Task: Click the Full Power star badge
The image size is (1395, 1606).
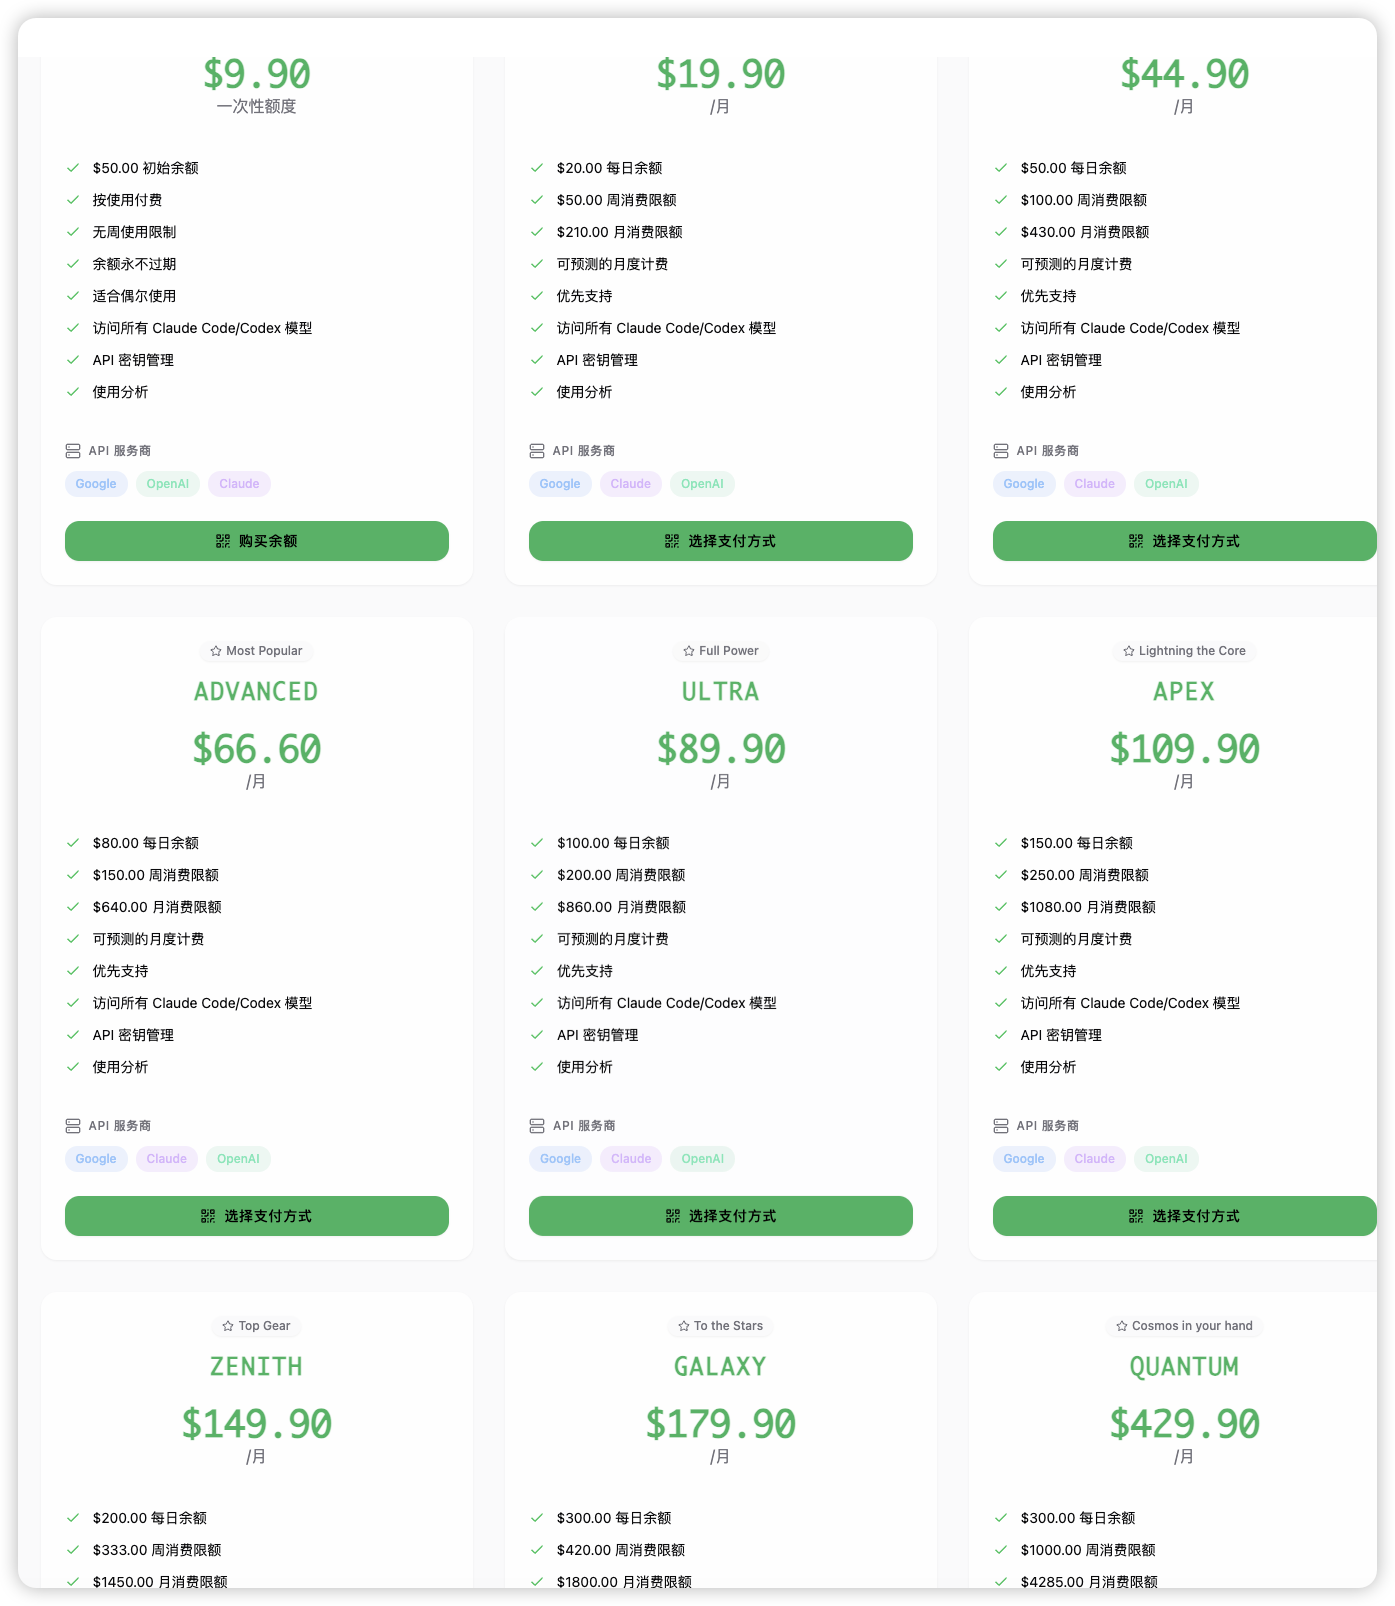Action: [x=721, y=651]
